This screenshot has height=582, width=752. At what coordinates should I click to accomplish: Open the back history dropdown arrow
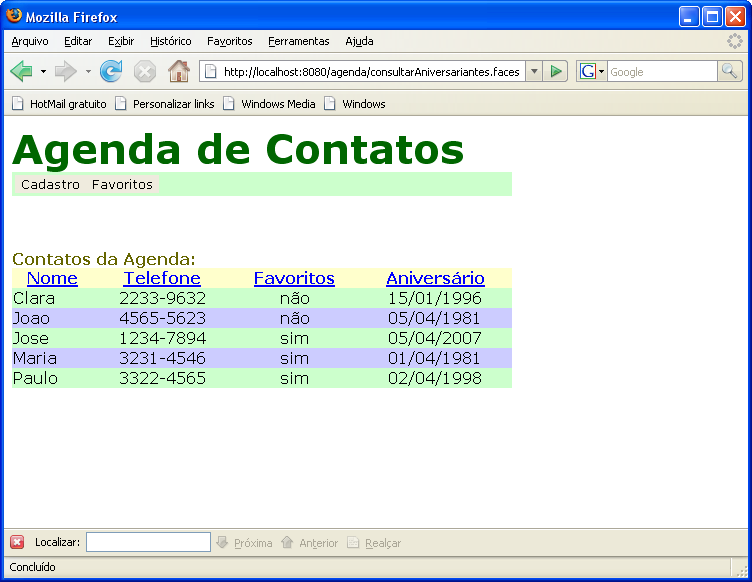(43, 72)
